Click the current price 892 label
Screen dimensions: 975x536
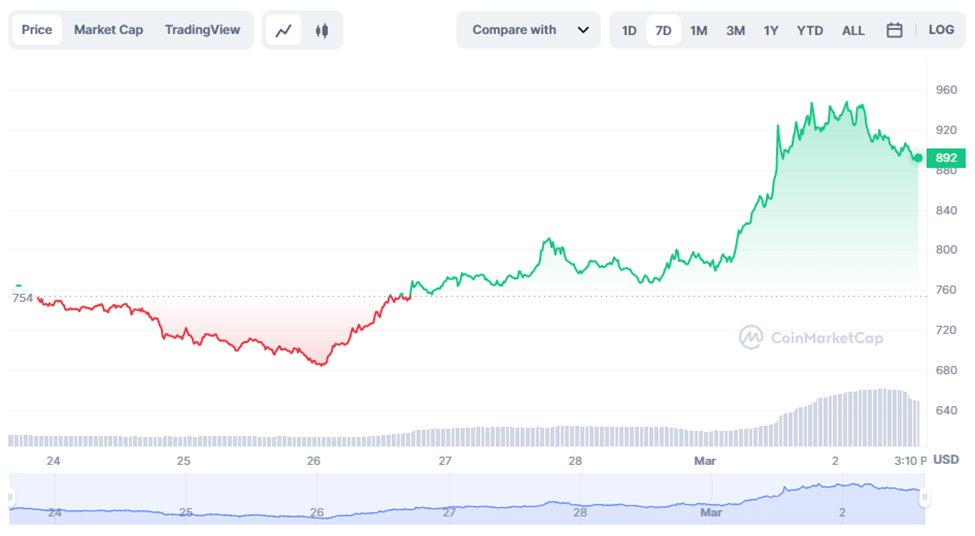(945, 158)
